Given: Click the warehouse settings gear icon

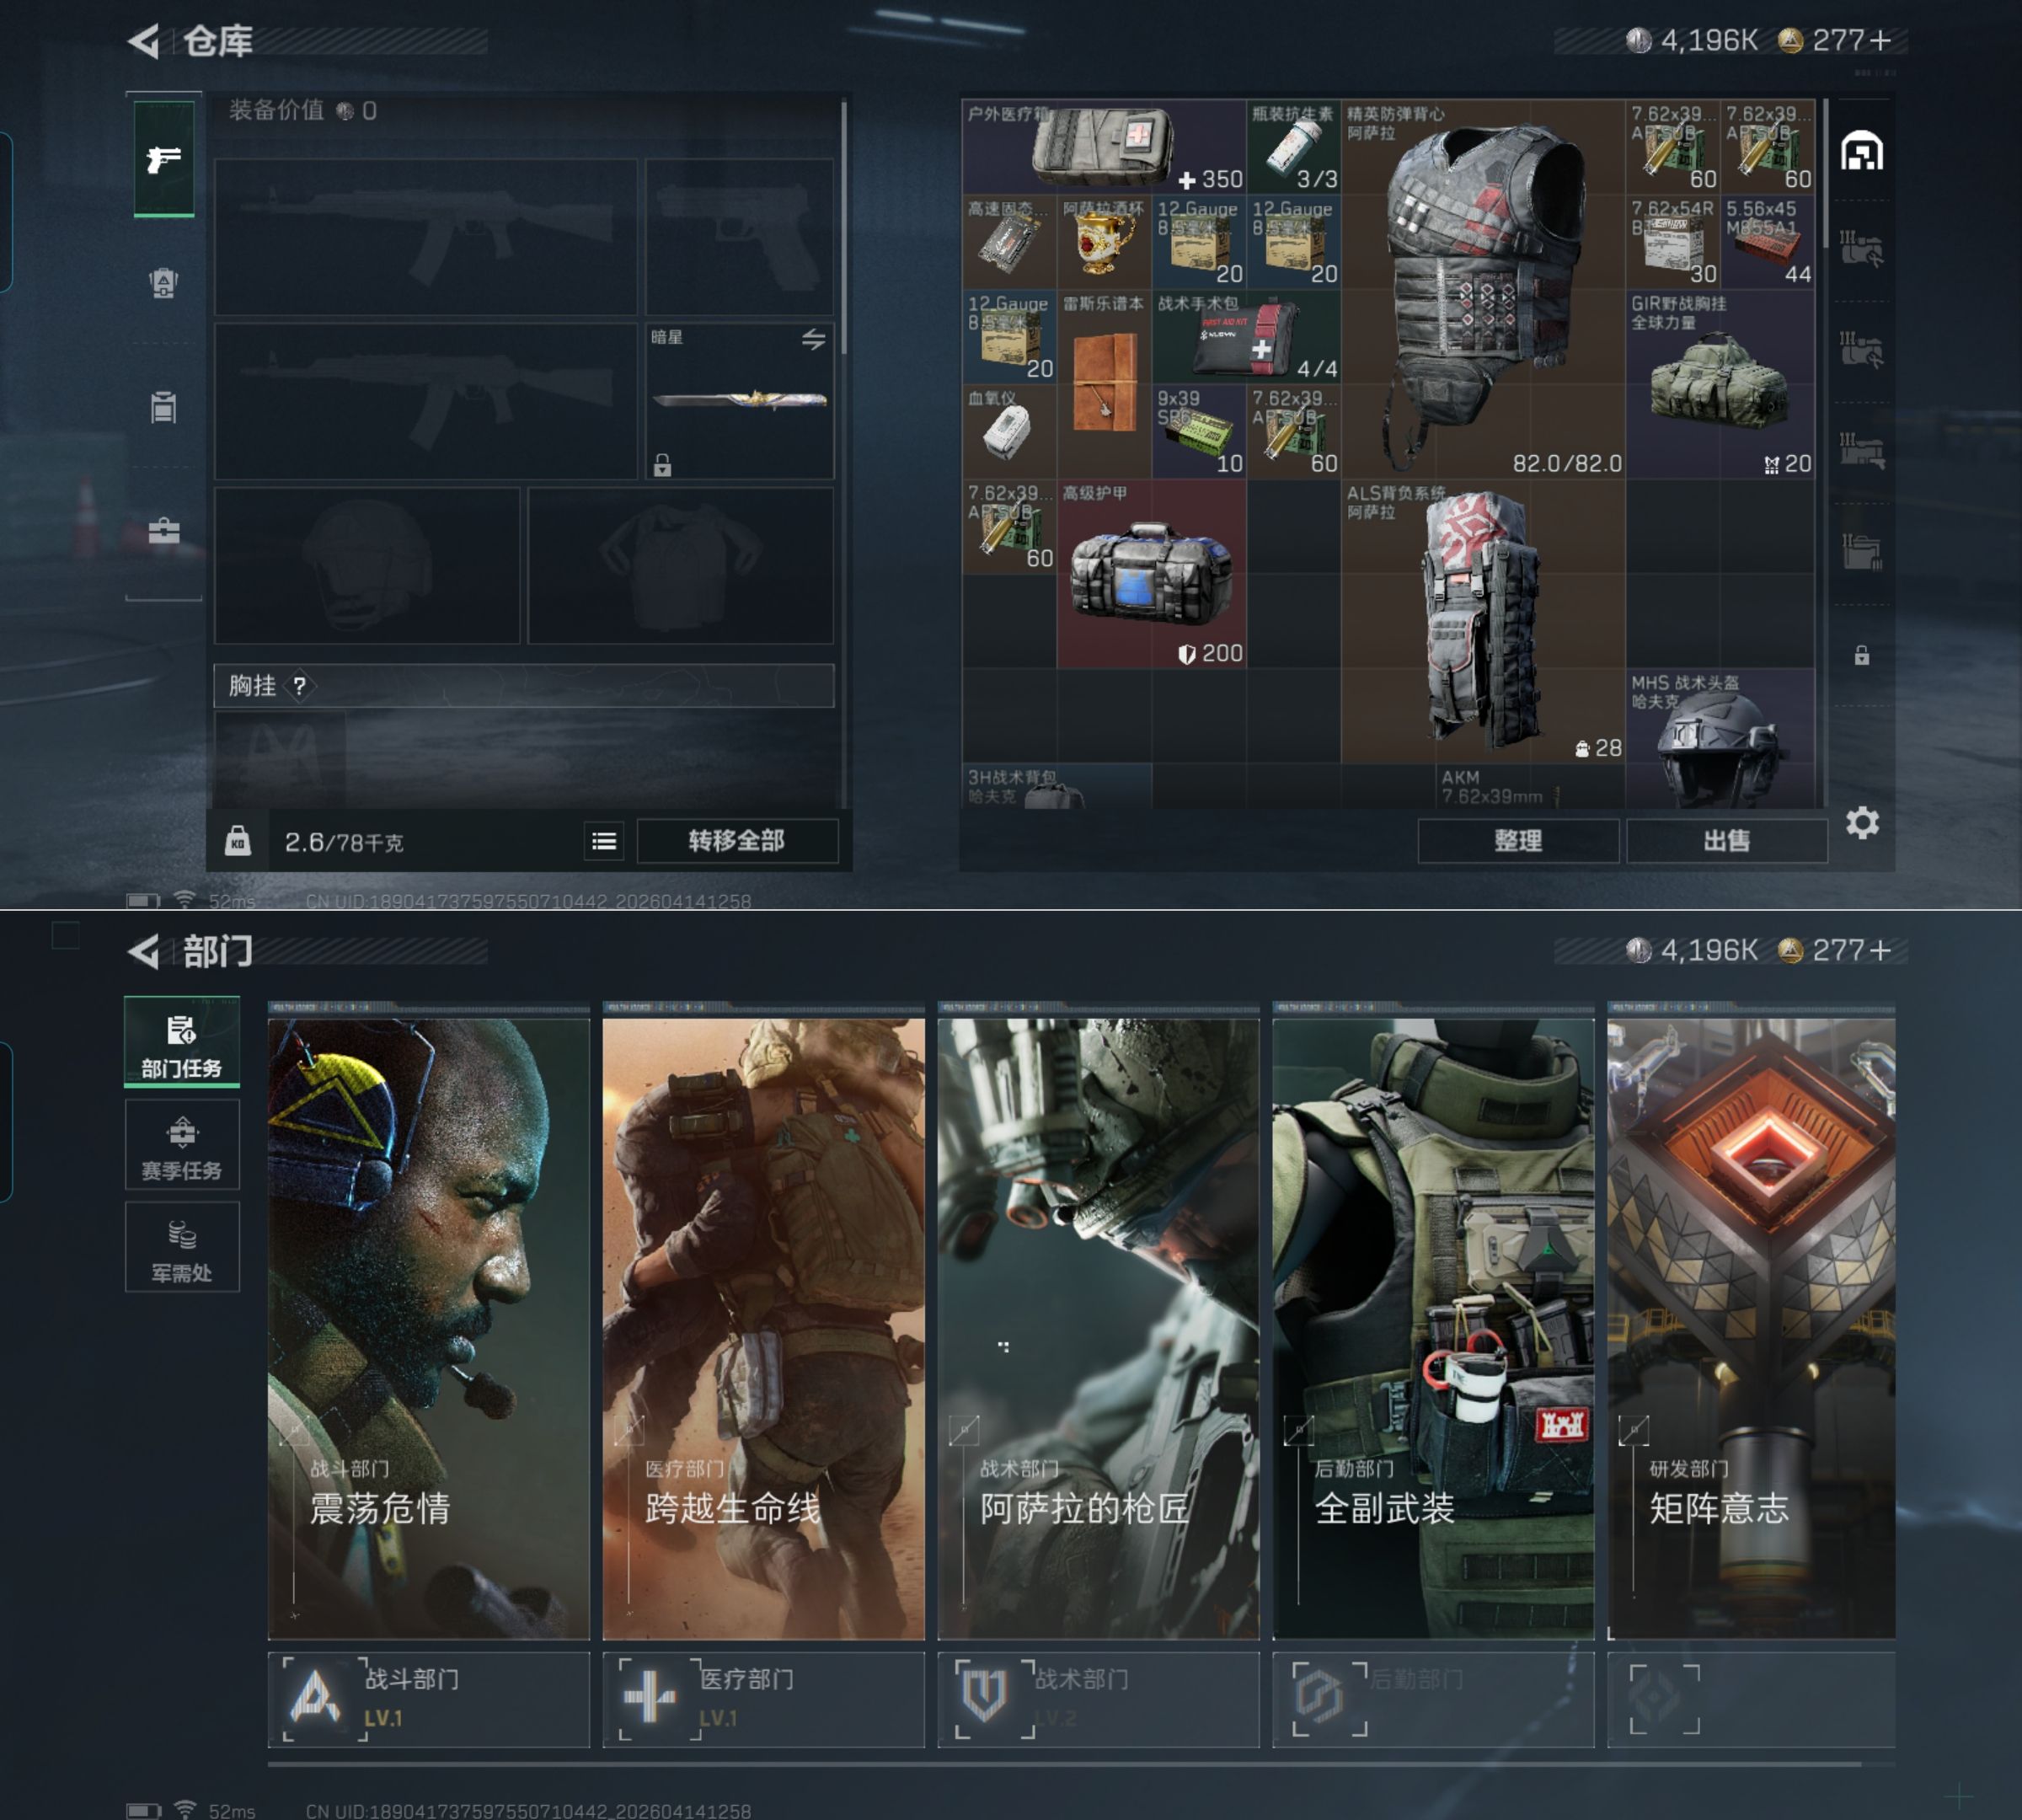Looking at the screenshot, I should pyautogui.click(x=1861, y=823).
